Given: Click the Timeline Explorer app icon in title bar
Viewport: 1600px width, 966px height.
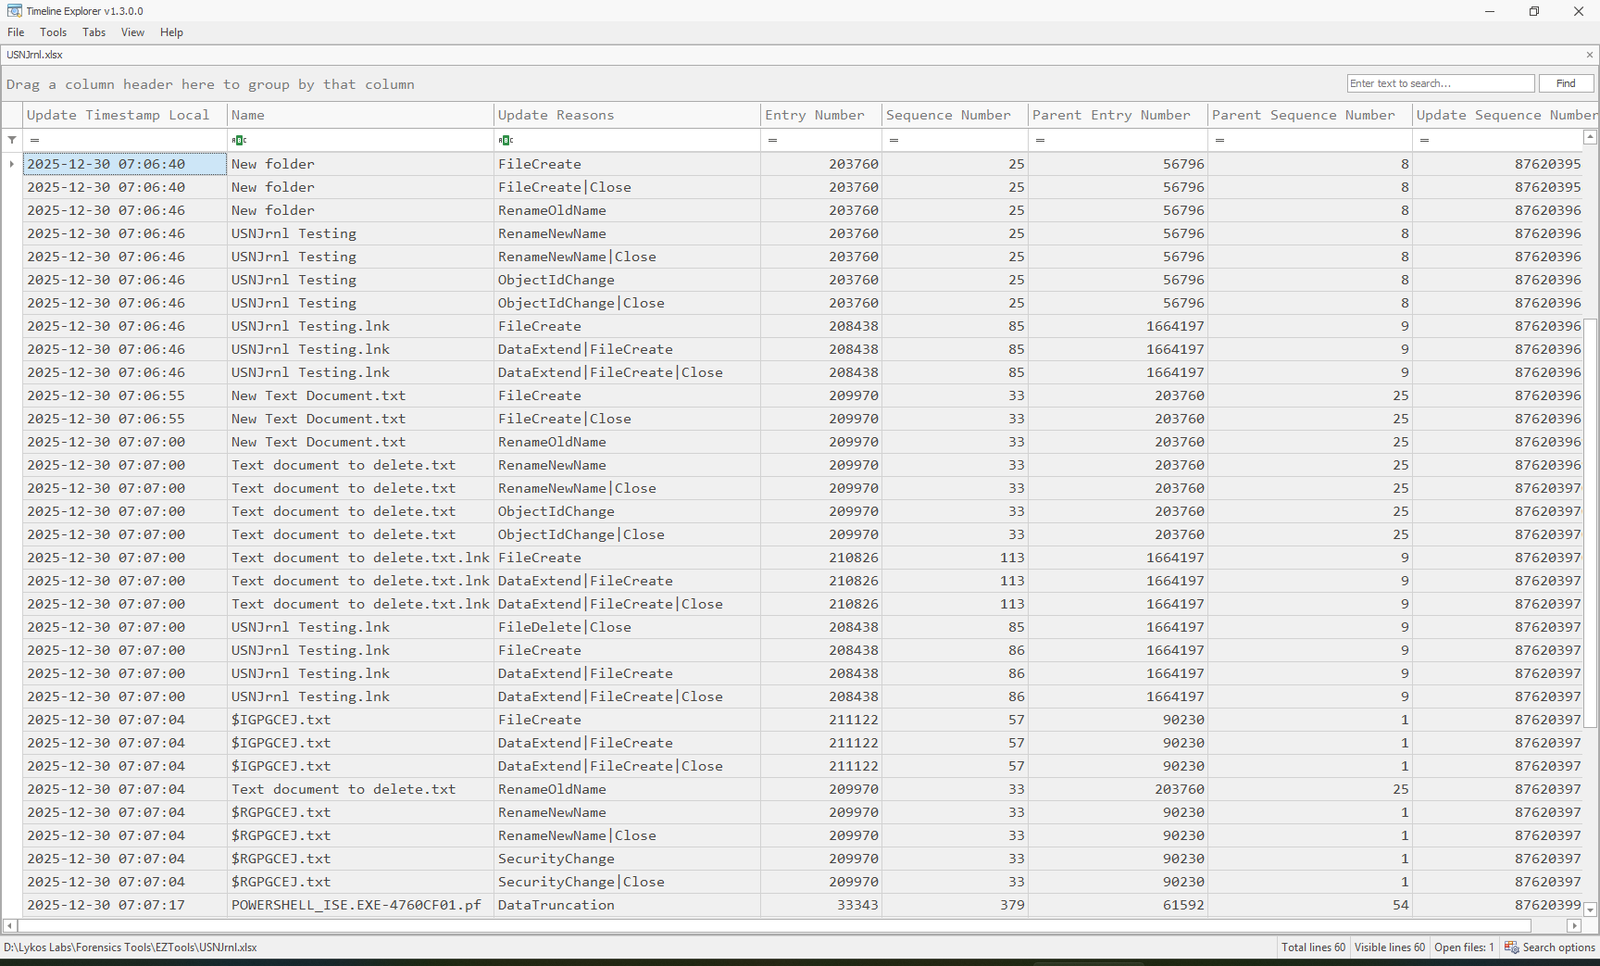Looking at the screenshot, I should point(14,11).
